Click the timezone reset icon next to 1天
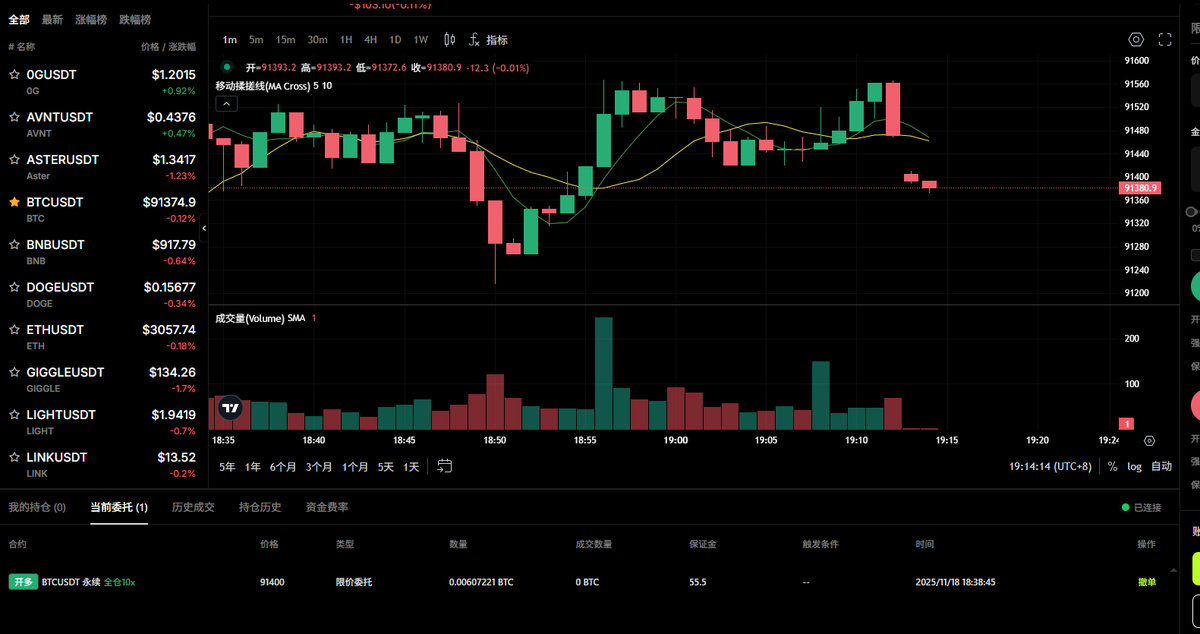 pyautogui.click(x=443, y=466)
